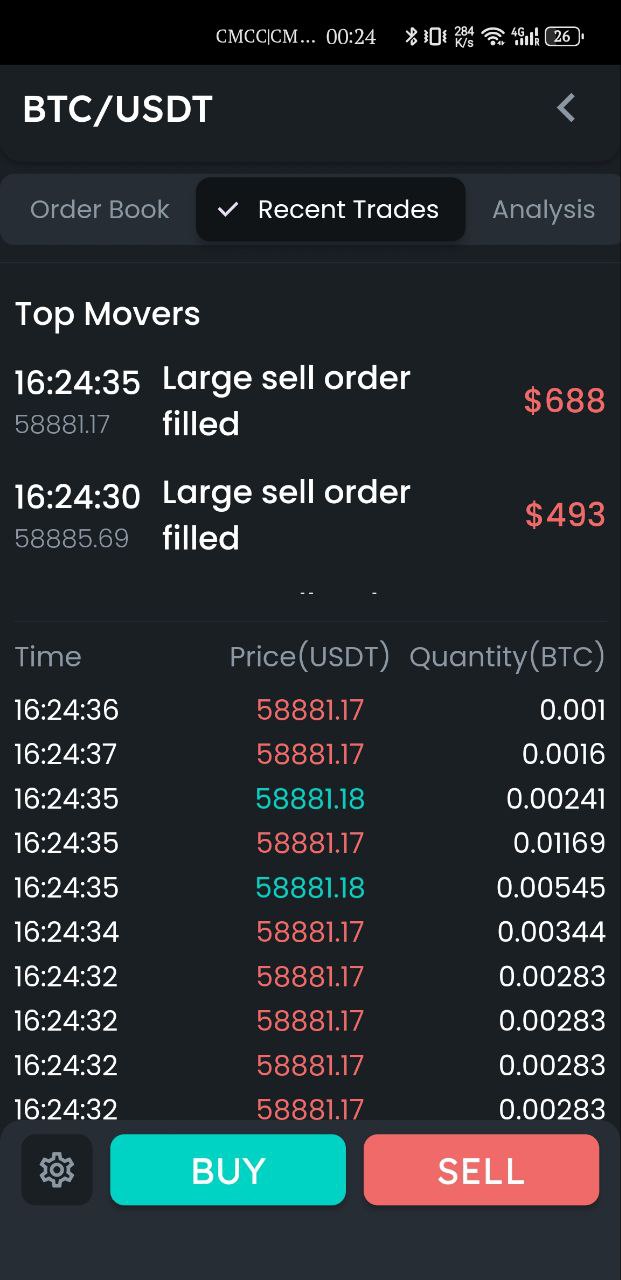Image resolution: width=621 pixels, height=1280 pixels.
Task: Tap the BTC/USDT pair title
Action: click(x=118, y=109)
